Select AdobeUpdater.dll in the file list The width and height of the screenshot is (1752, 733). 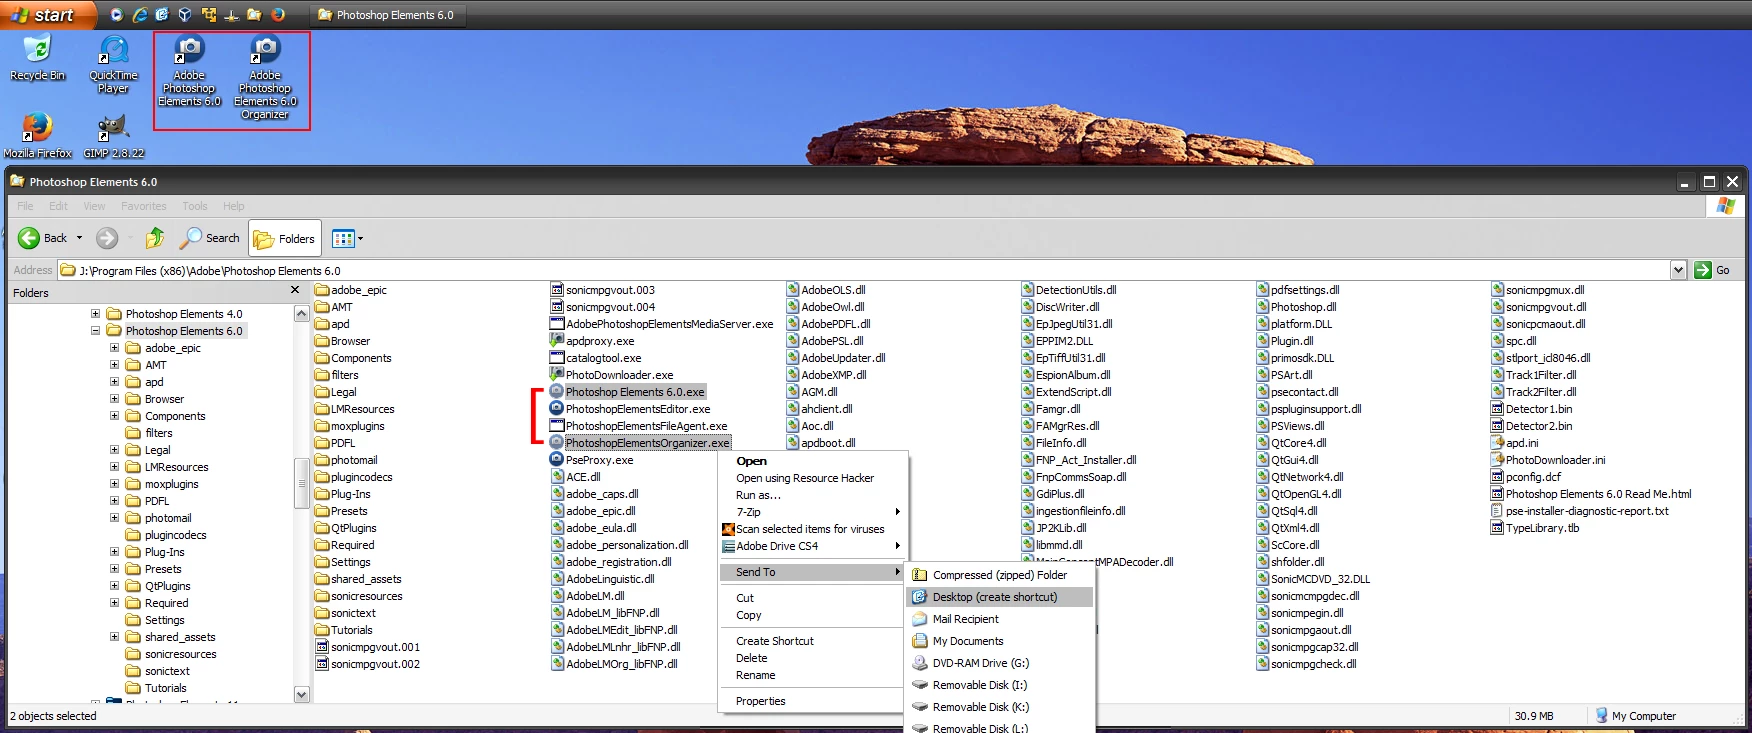(835, 358)
